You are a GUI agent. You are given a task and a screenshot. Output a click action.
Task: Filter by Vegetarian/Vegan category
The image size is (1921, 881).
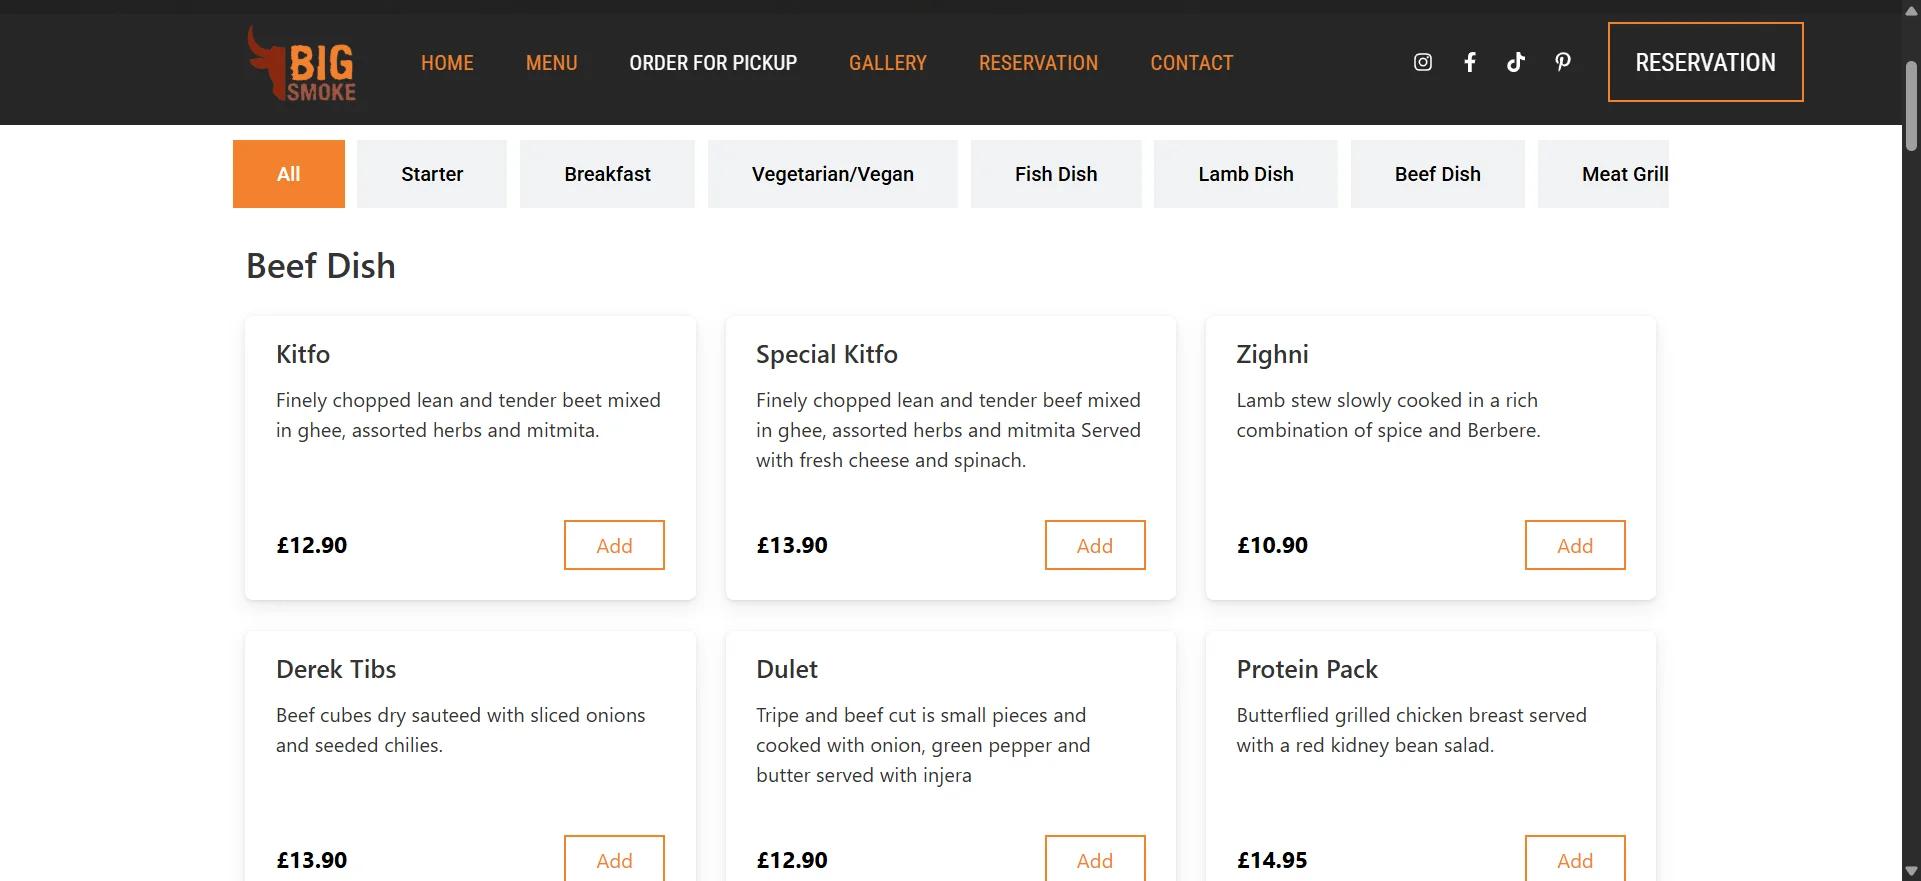833,174
